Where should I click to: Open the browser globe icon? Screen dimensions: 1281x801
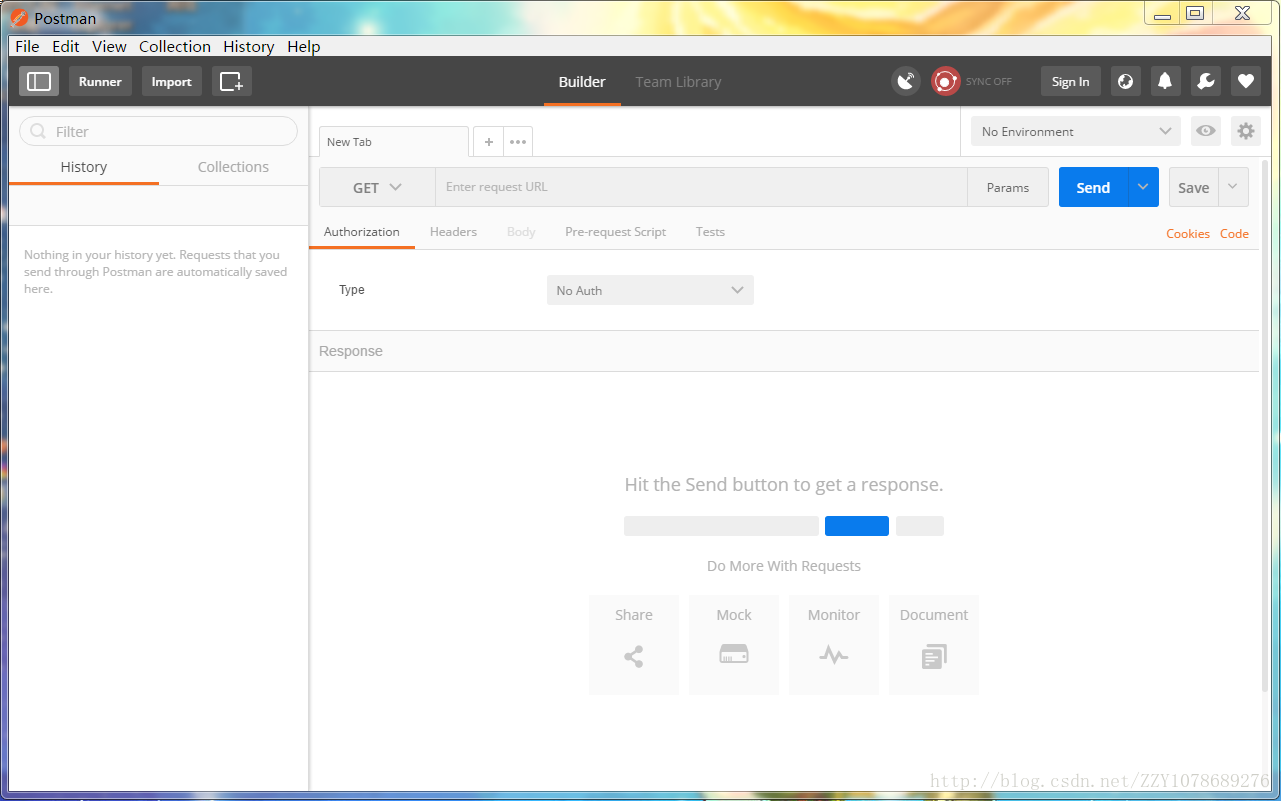[x=1126, y=82]
